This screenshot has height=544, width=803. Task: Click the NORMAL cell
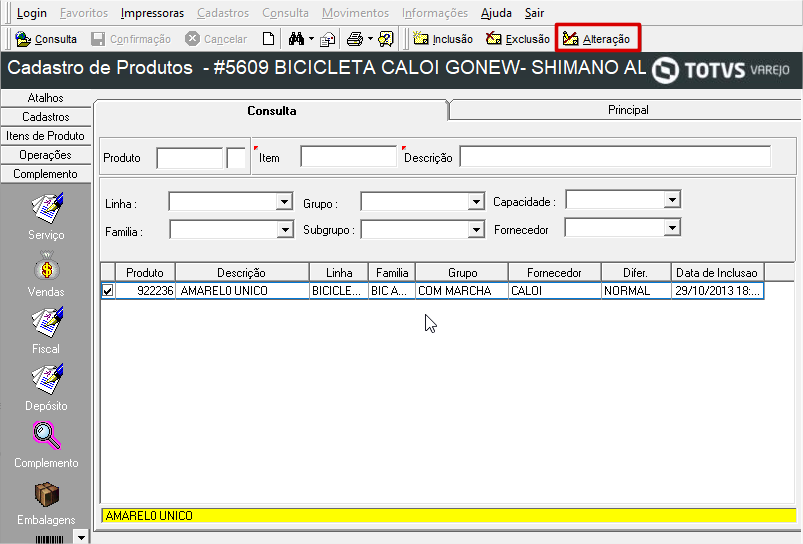tap(636, 290)
